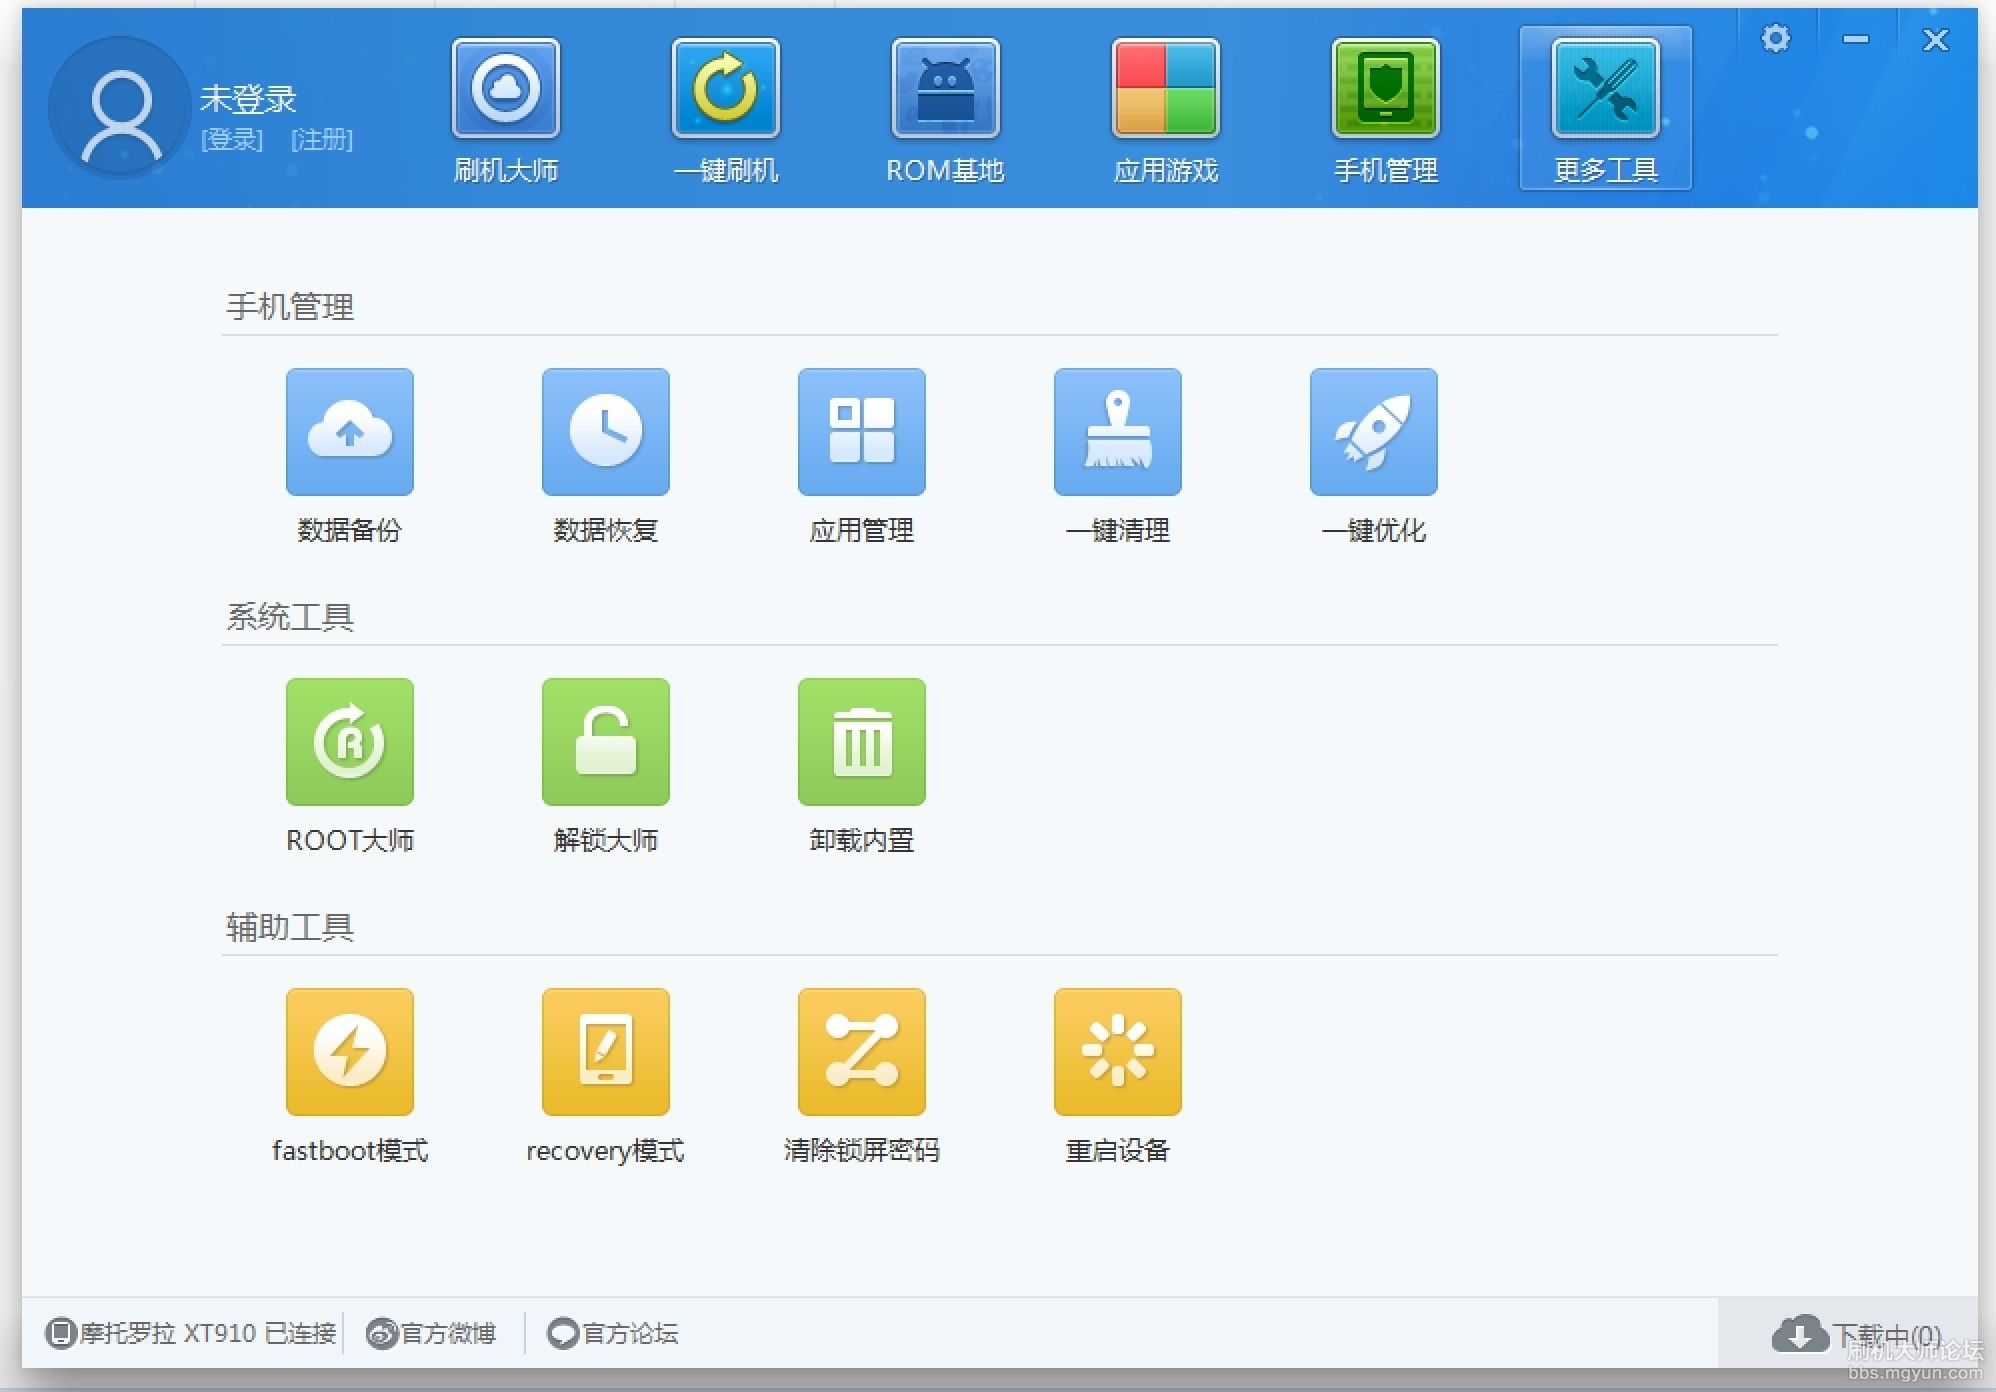Launch 应用管理 app management tool
The image size is (1996, 1392).
tap(861, 432)
